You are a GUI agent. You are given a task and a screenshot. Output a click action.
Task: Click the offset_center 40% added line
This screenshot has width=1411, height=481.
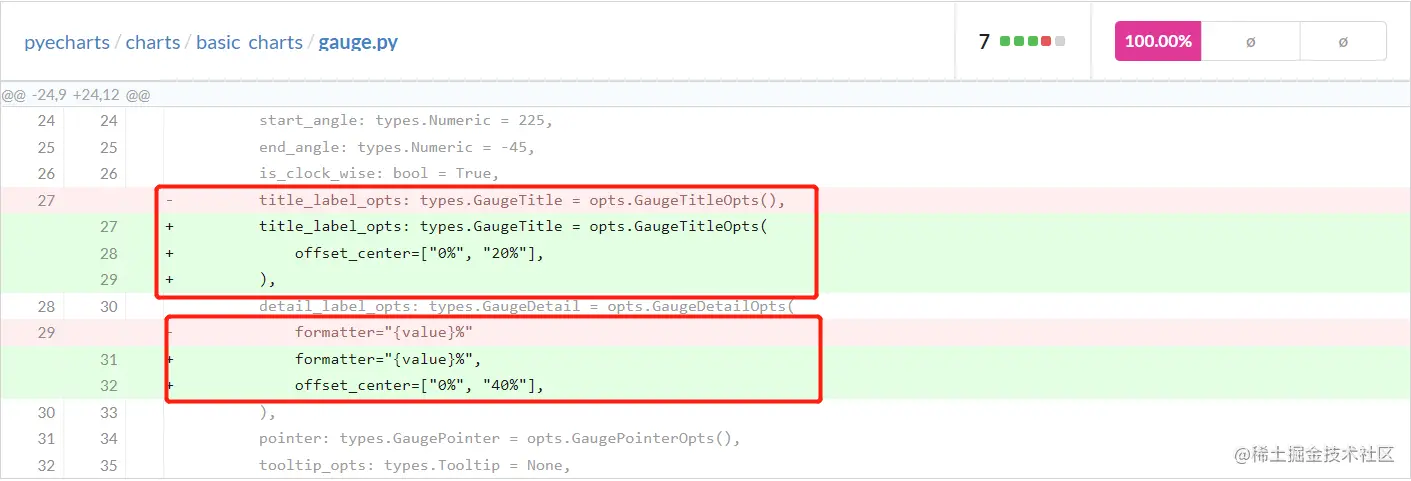coord(419,385)
